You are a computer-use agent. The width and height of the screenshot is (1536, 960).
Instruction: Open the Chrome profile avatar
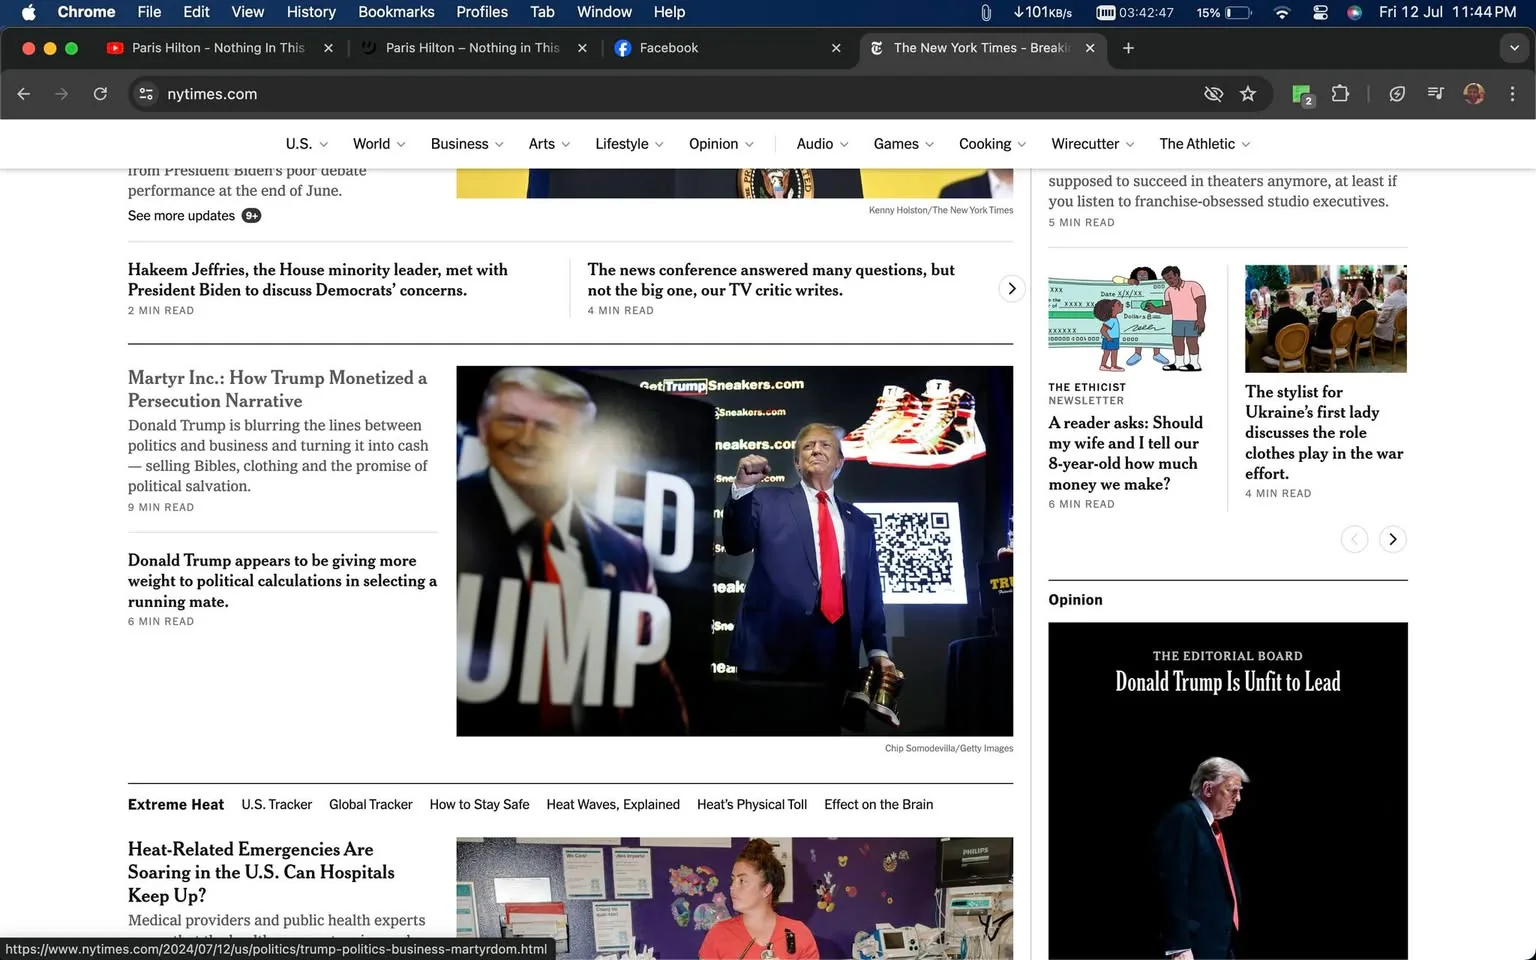tap(1473, 94)
